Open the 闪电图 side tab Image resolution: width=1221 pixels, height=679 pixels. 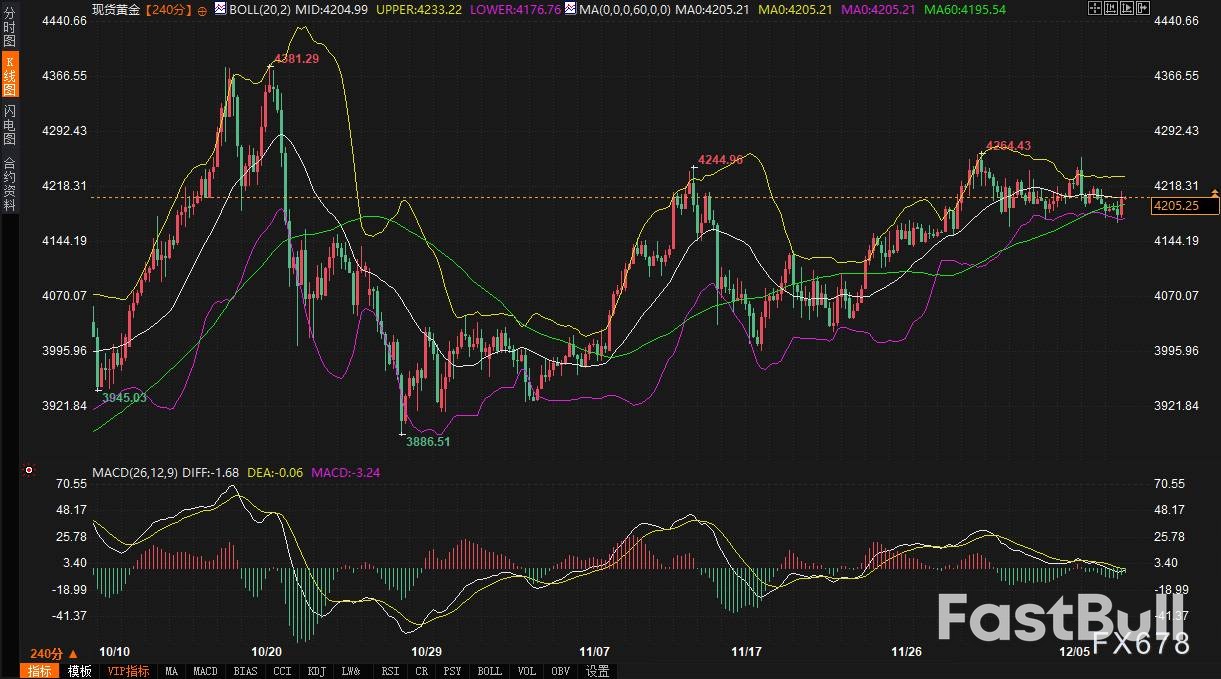click(9, 125)
